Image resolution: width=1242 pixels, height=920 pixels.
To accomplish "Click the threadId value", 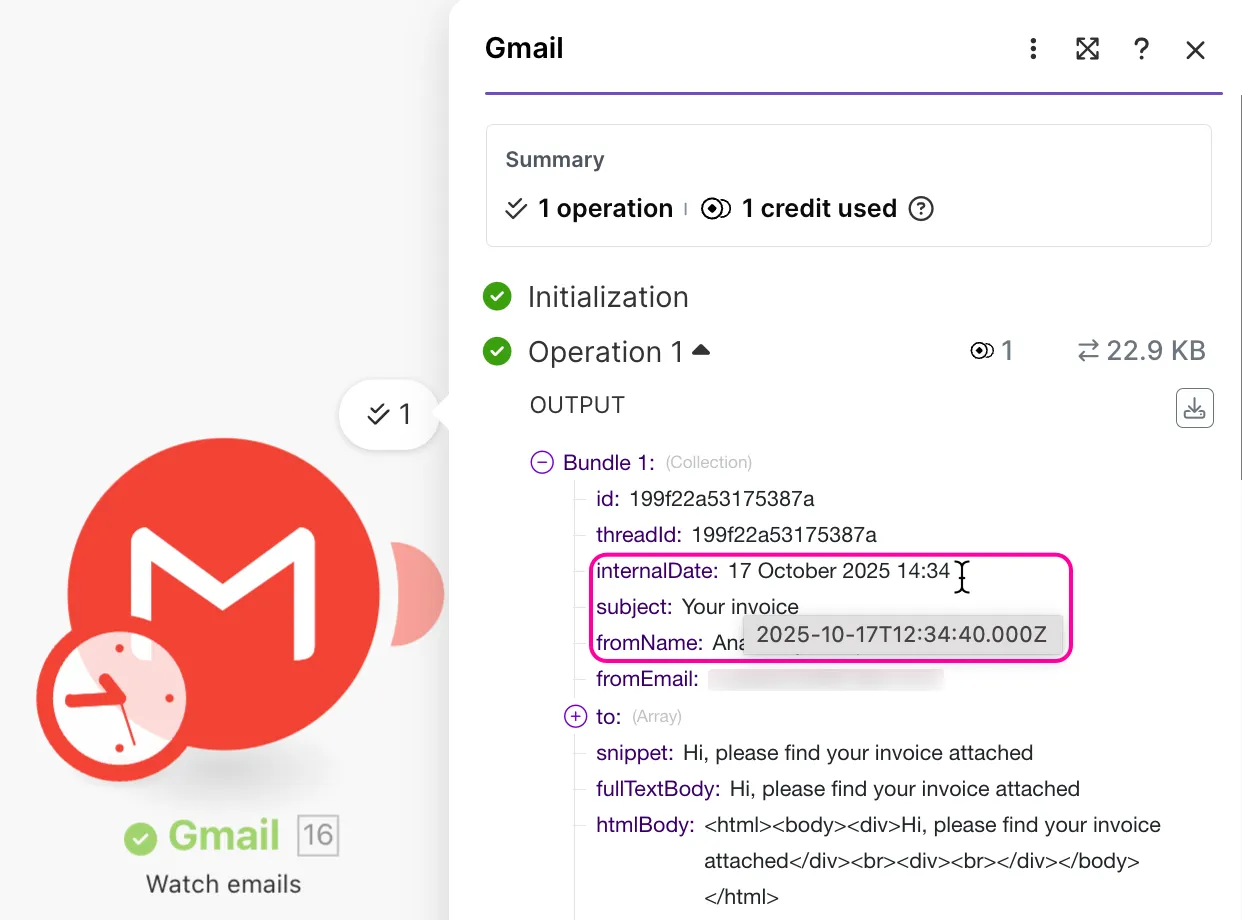I will pyautogui.click(x=784, y=534).
